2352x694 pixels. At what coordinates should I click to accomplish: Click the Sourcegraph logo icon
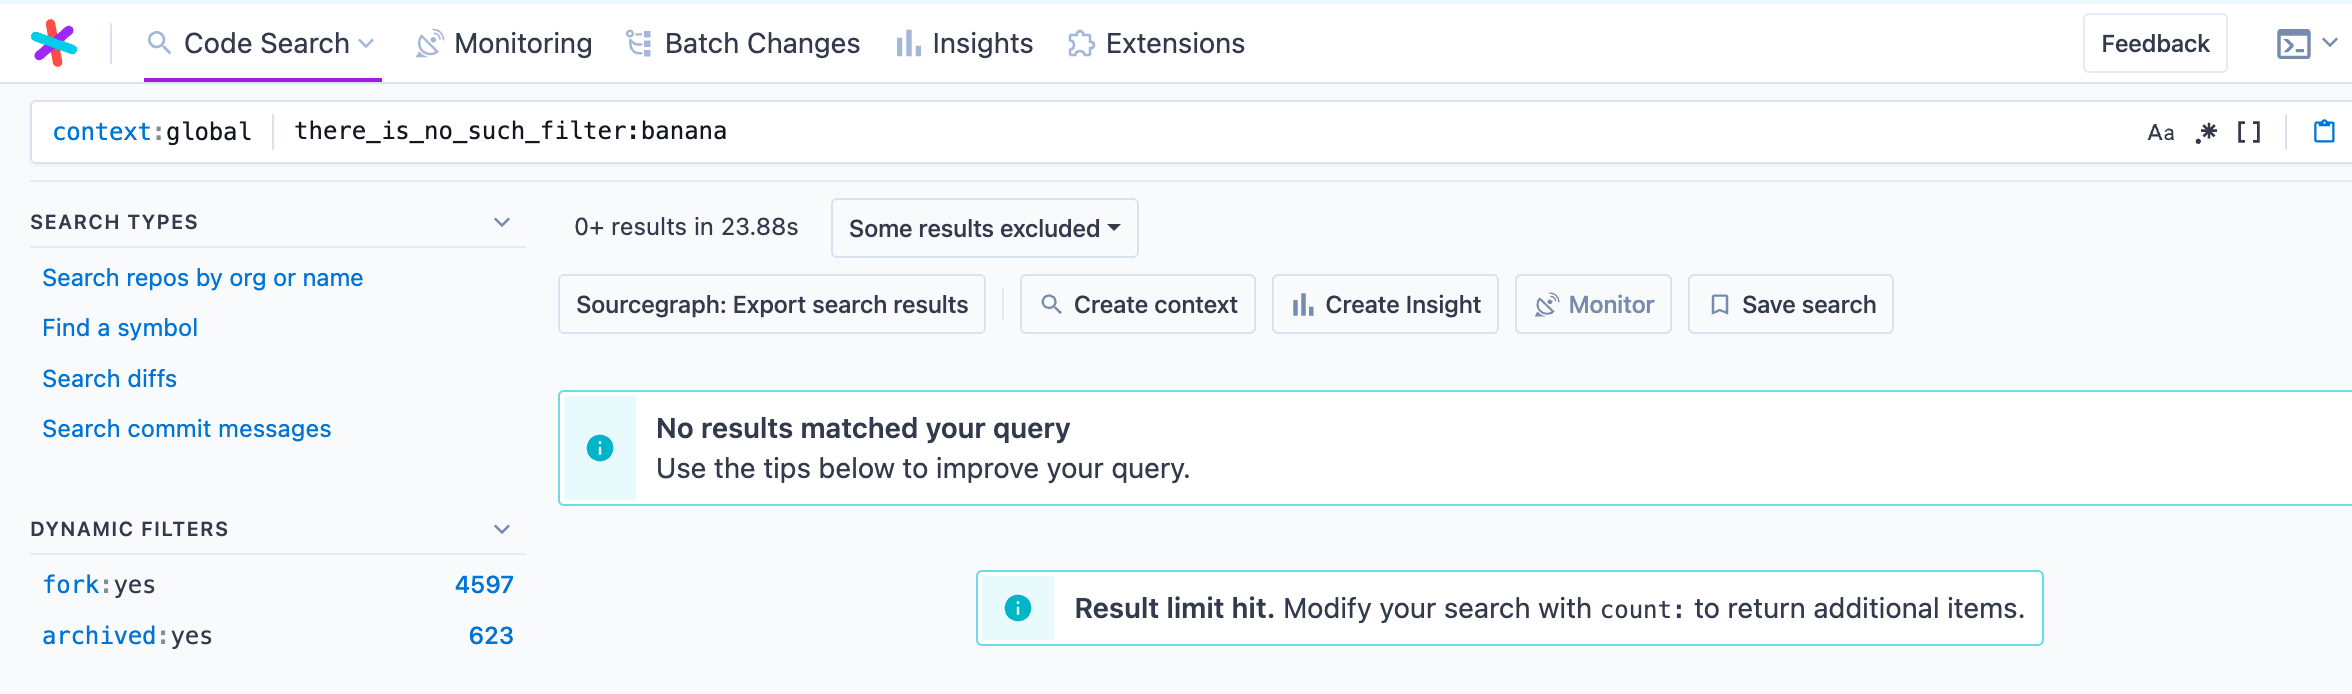pyautogui.click(x=54, y=43)
